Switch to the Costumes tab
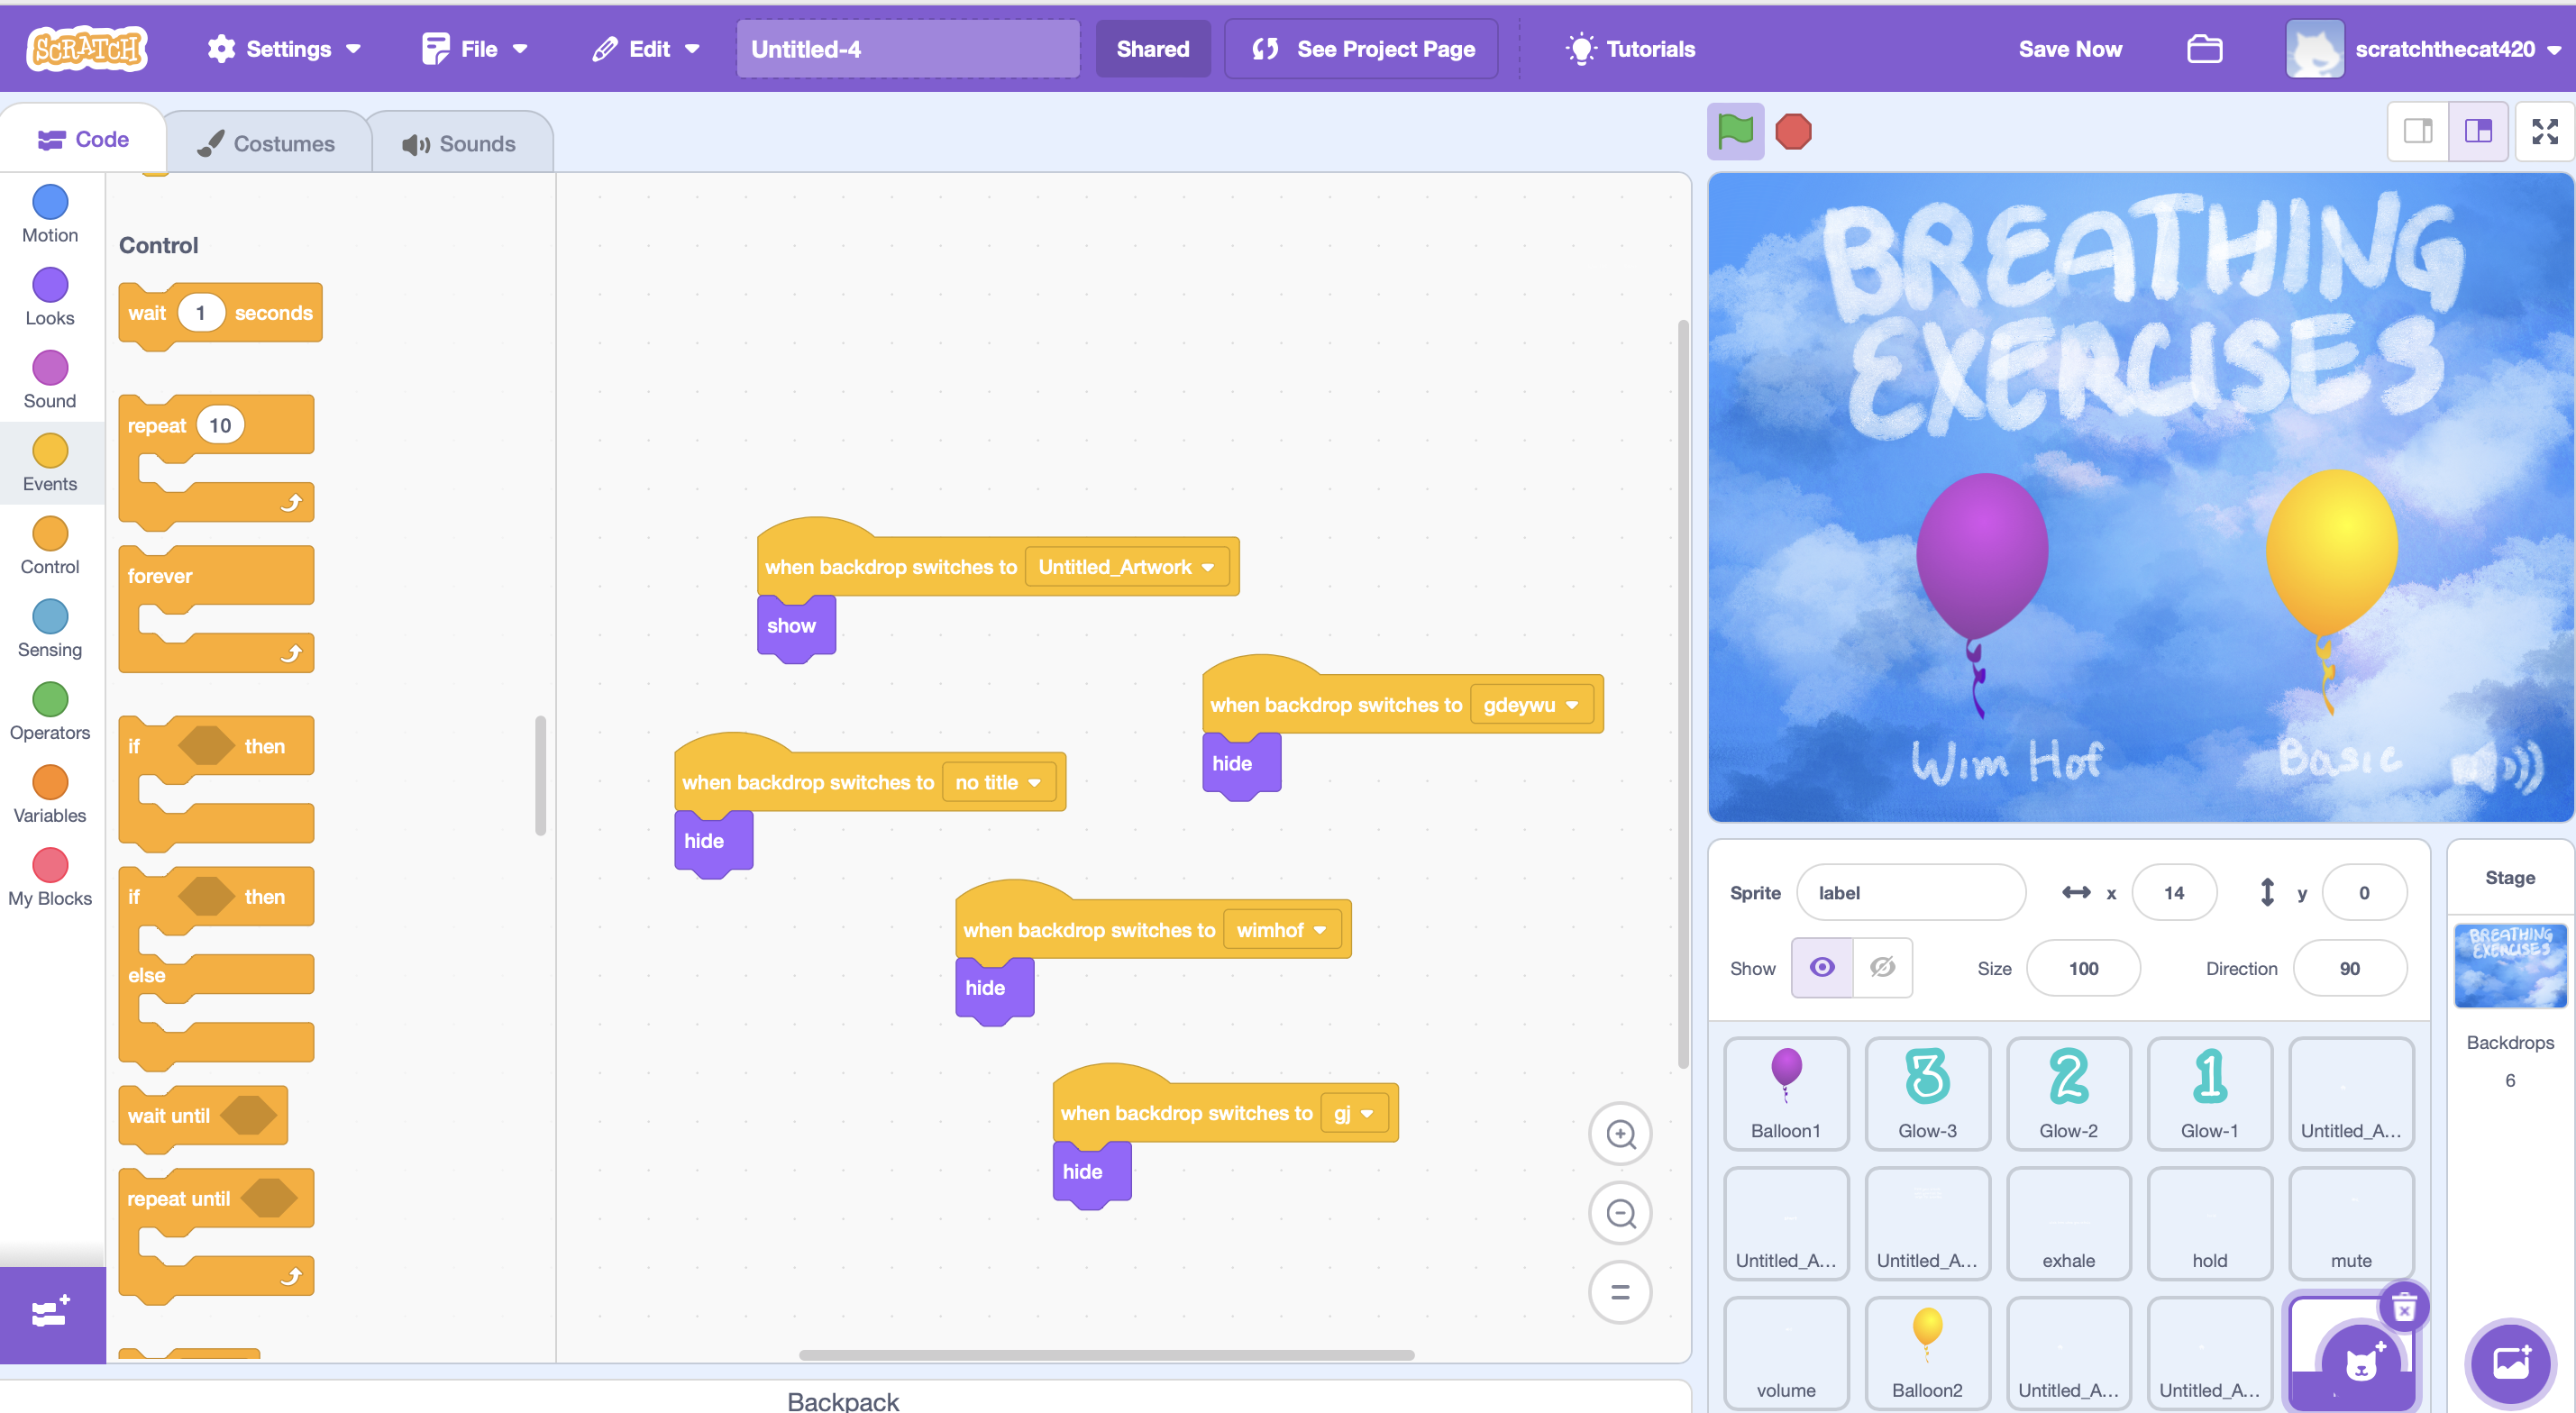 tap(267, 143)
